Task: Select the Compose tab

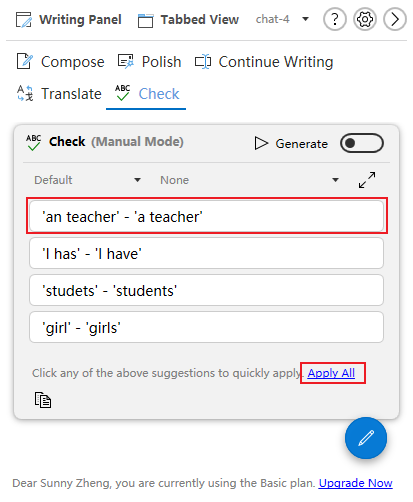Action: [x=60, y=62]
